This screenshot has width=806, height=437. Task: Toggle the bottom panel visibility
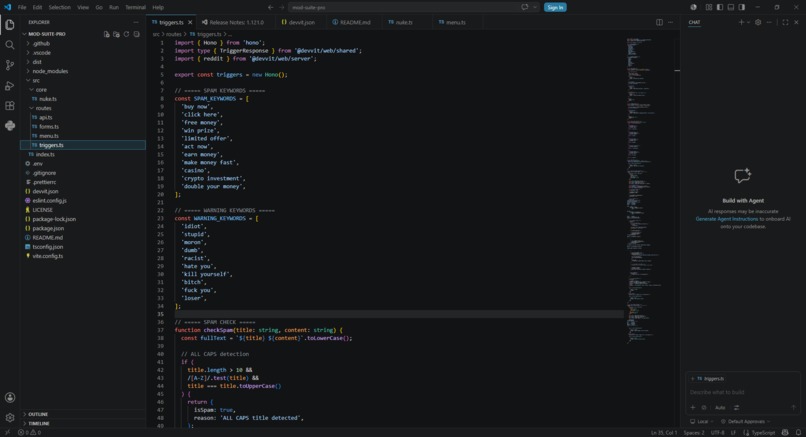[x=730, y=7]
